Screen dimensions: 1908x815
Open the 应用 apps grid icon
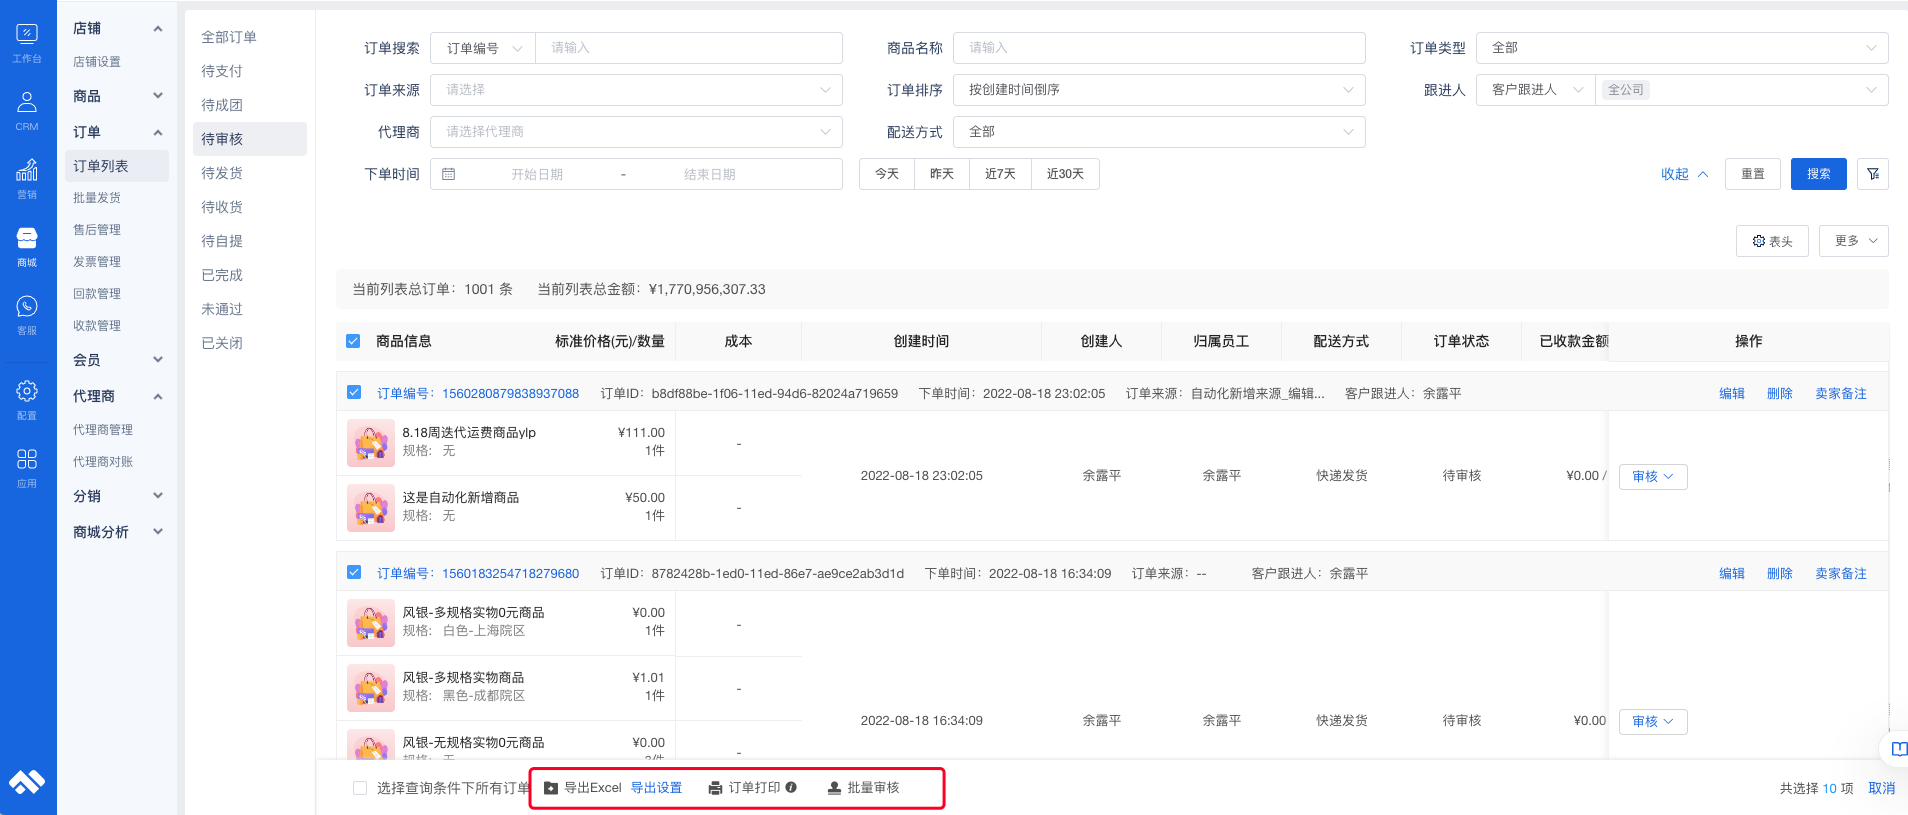27,467
